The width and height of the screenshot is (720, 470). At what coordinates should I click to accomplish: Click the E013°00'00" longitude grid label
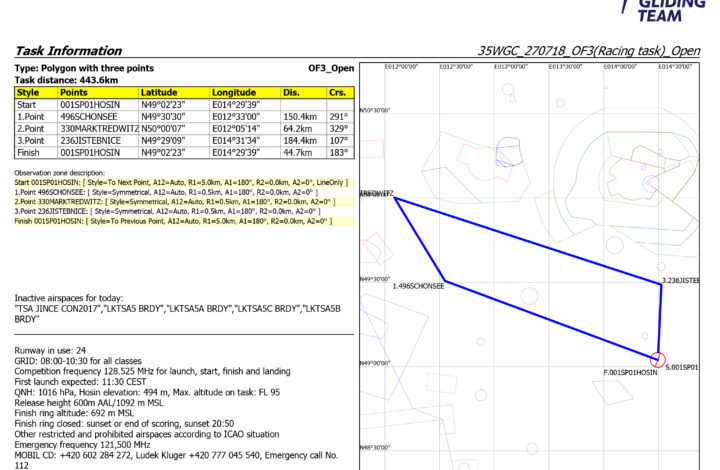coord(511,67)
